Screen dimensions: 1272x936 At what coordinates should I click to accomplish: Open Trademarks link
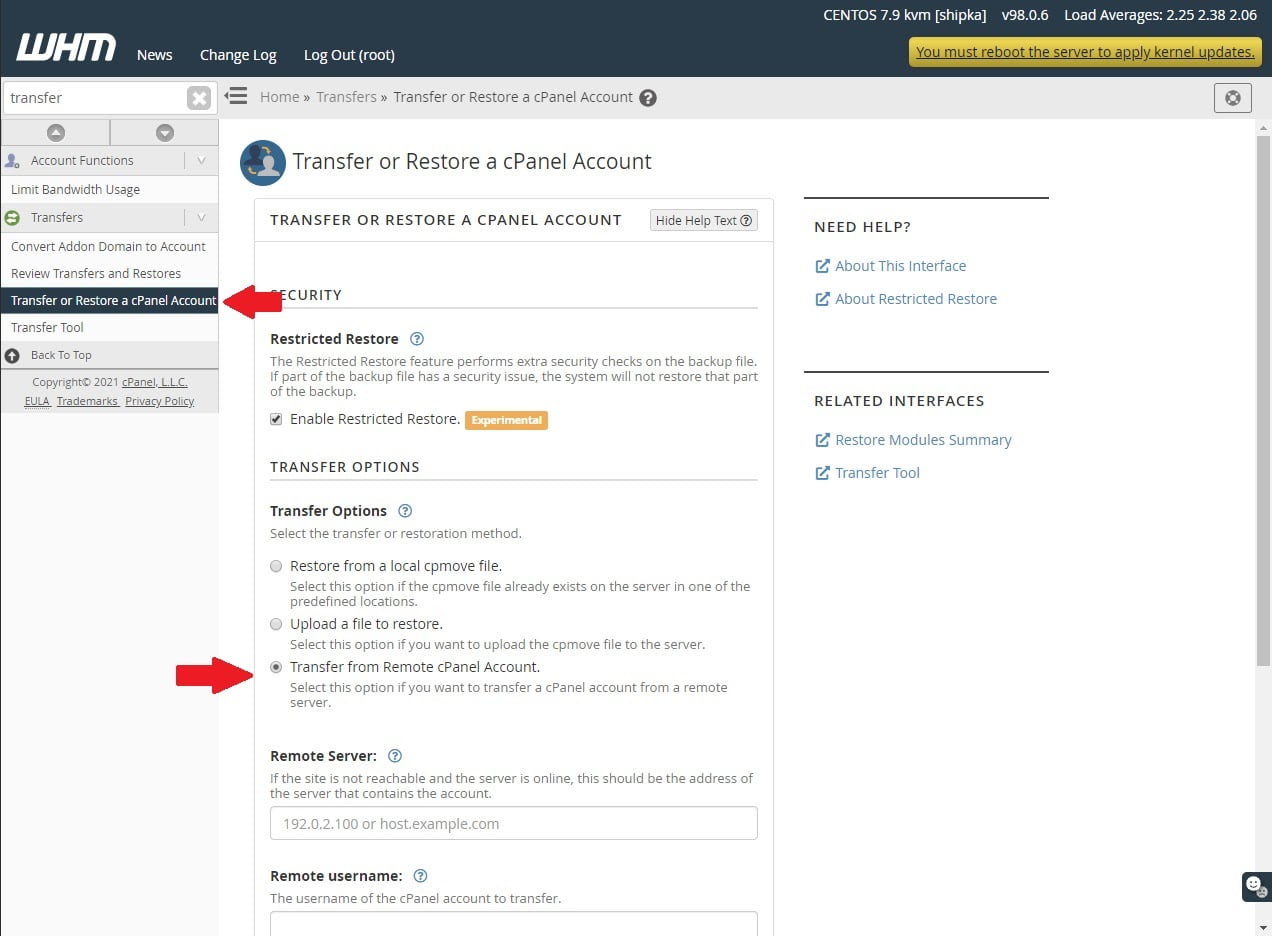pyautogui.click(x=87, y=401)
